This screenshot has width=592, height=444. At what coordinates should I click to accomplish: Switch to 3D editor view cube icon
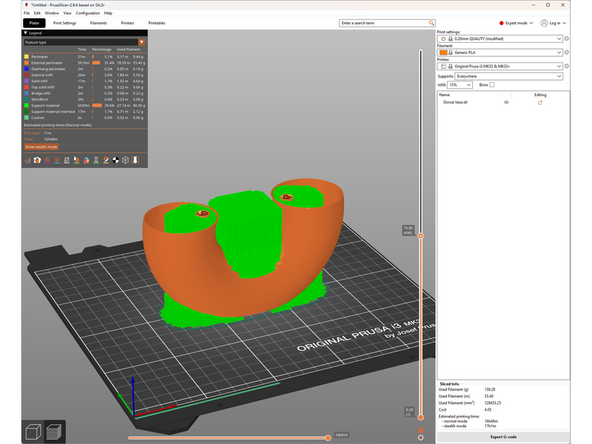click(x=33, y=432)
